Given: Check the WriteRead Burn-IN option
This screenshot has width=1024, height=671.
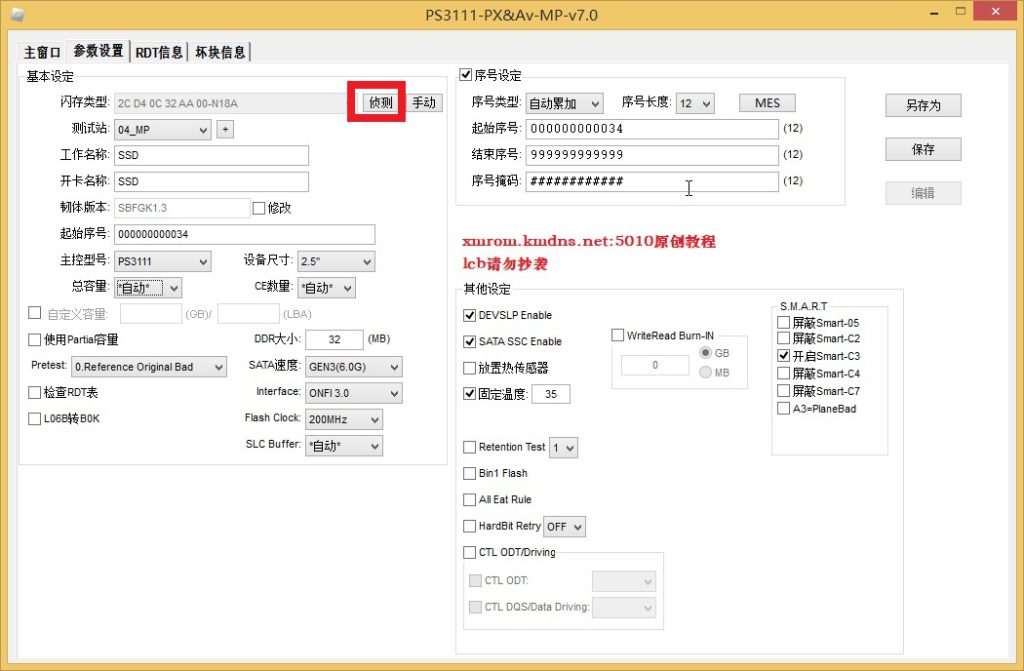Looking at the screenshot, I should (x=617, y=336).
